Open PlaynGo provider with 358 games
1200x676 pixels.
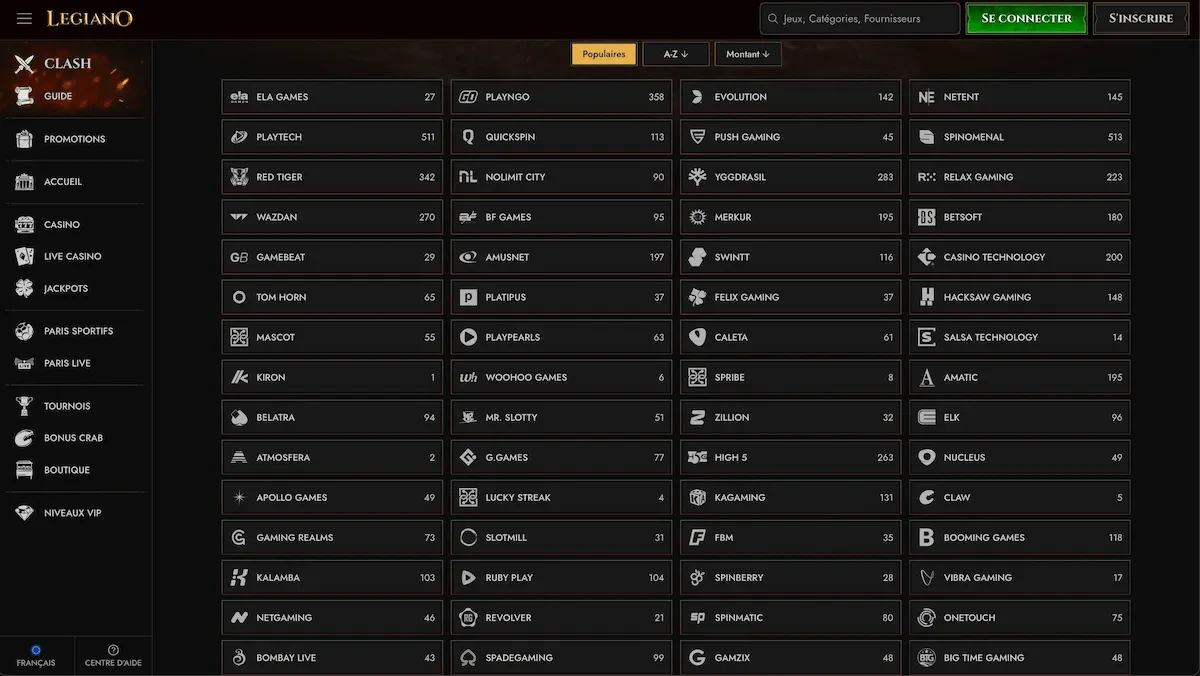[561, 97]
